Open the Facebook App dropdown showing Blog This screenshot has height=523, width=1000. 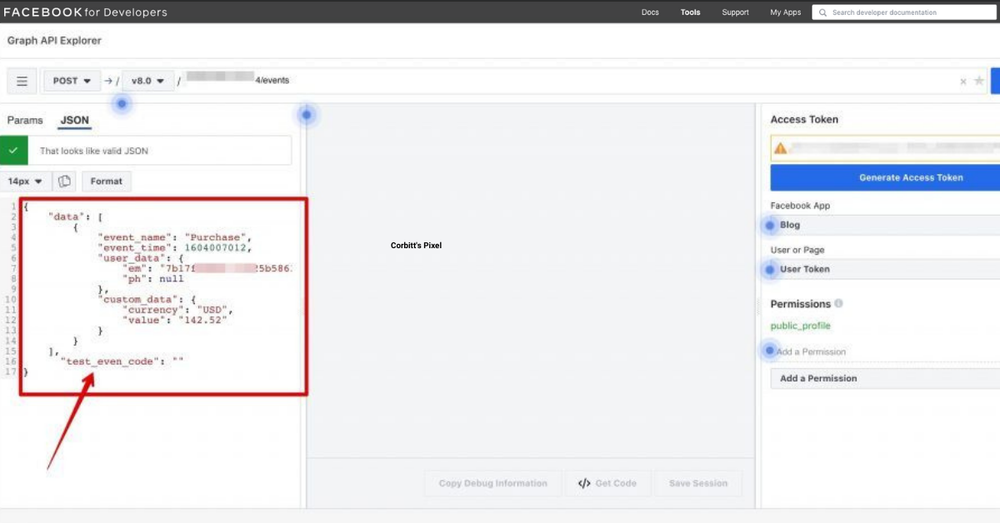coord(885,225)
